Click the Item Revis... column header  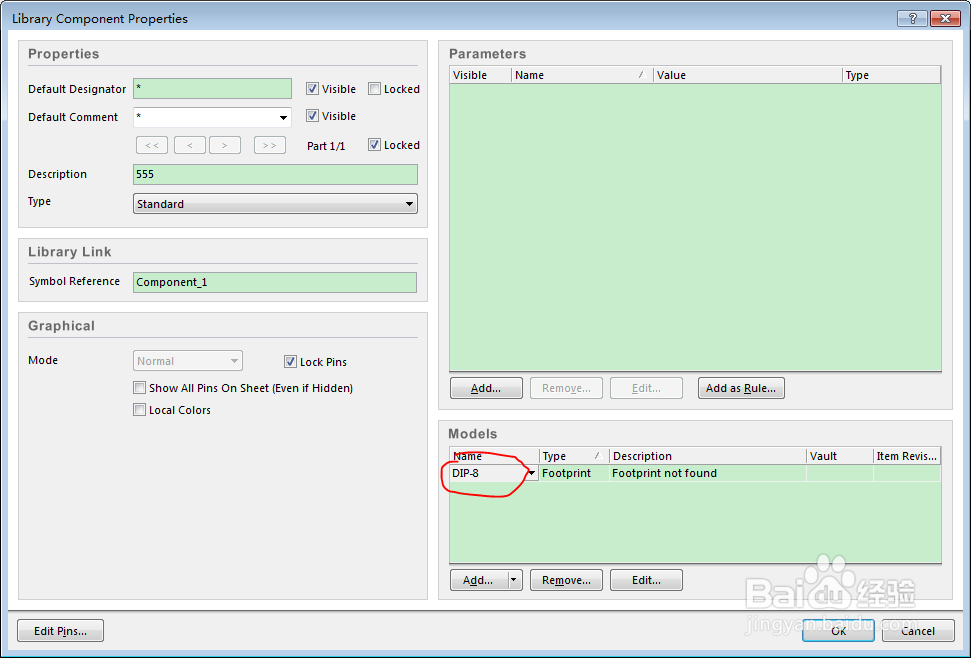(907, 456)
